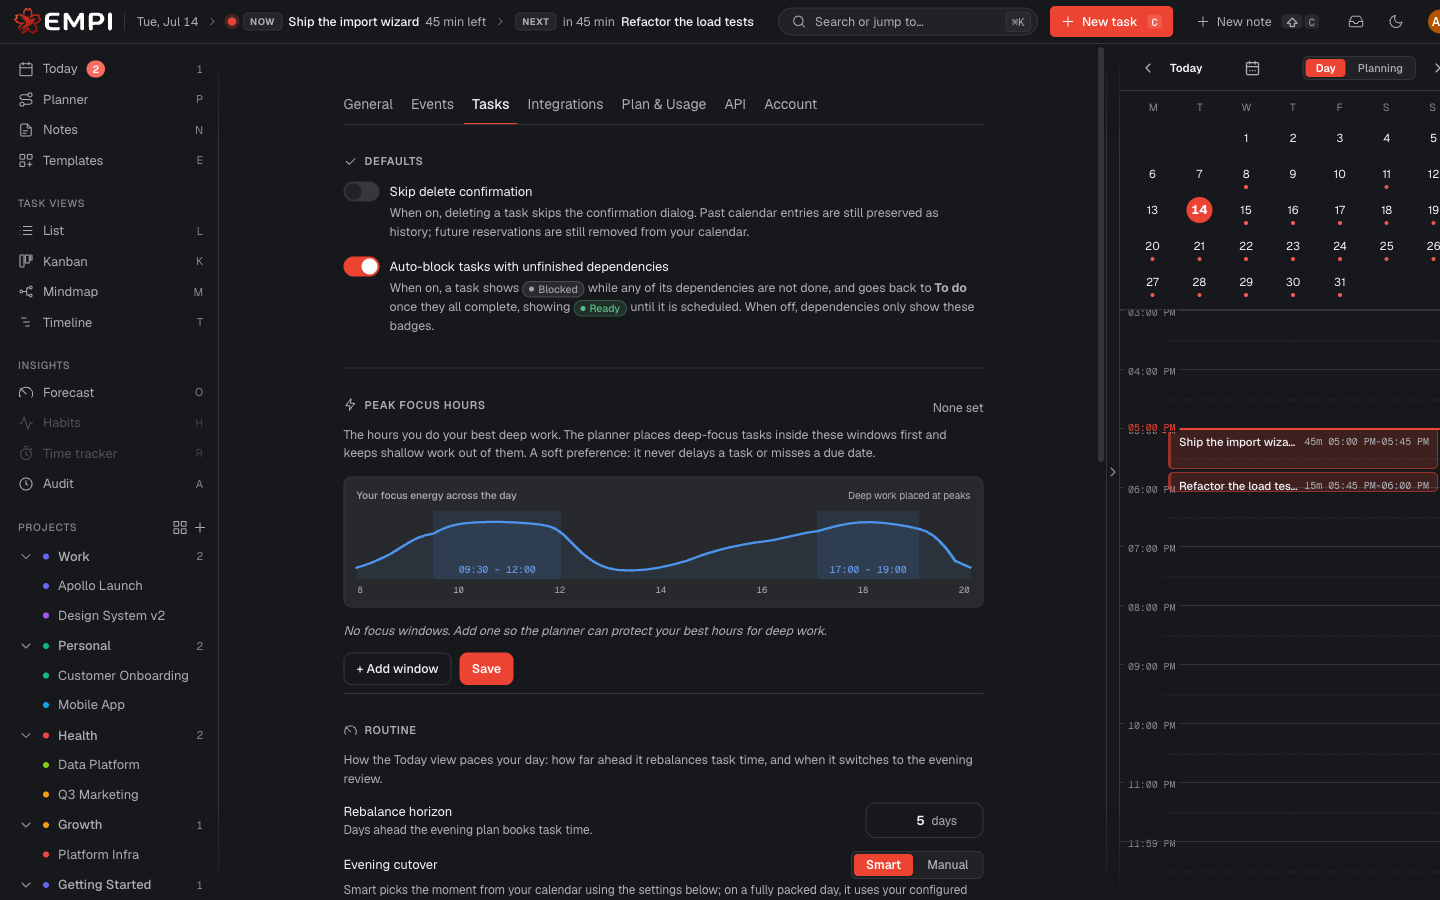Open the inbox tray icon
The height and width of the screenshot is (900, 1440).
[1356, 21]
